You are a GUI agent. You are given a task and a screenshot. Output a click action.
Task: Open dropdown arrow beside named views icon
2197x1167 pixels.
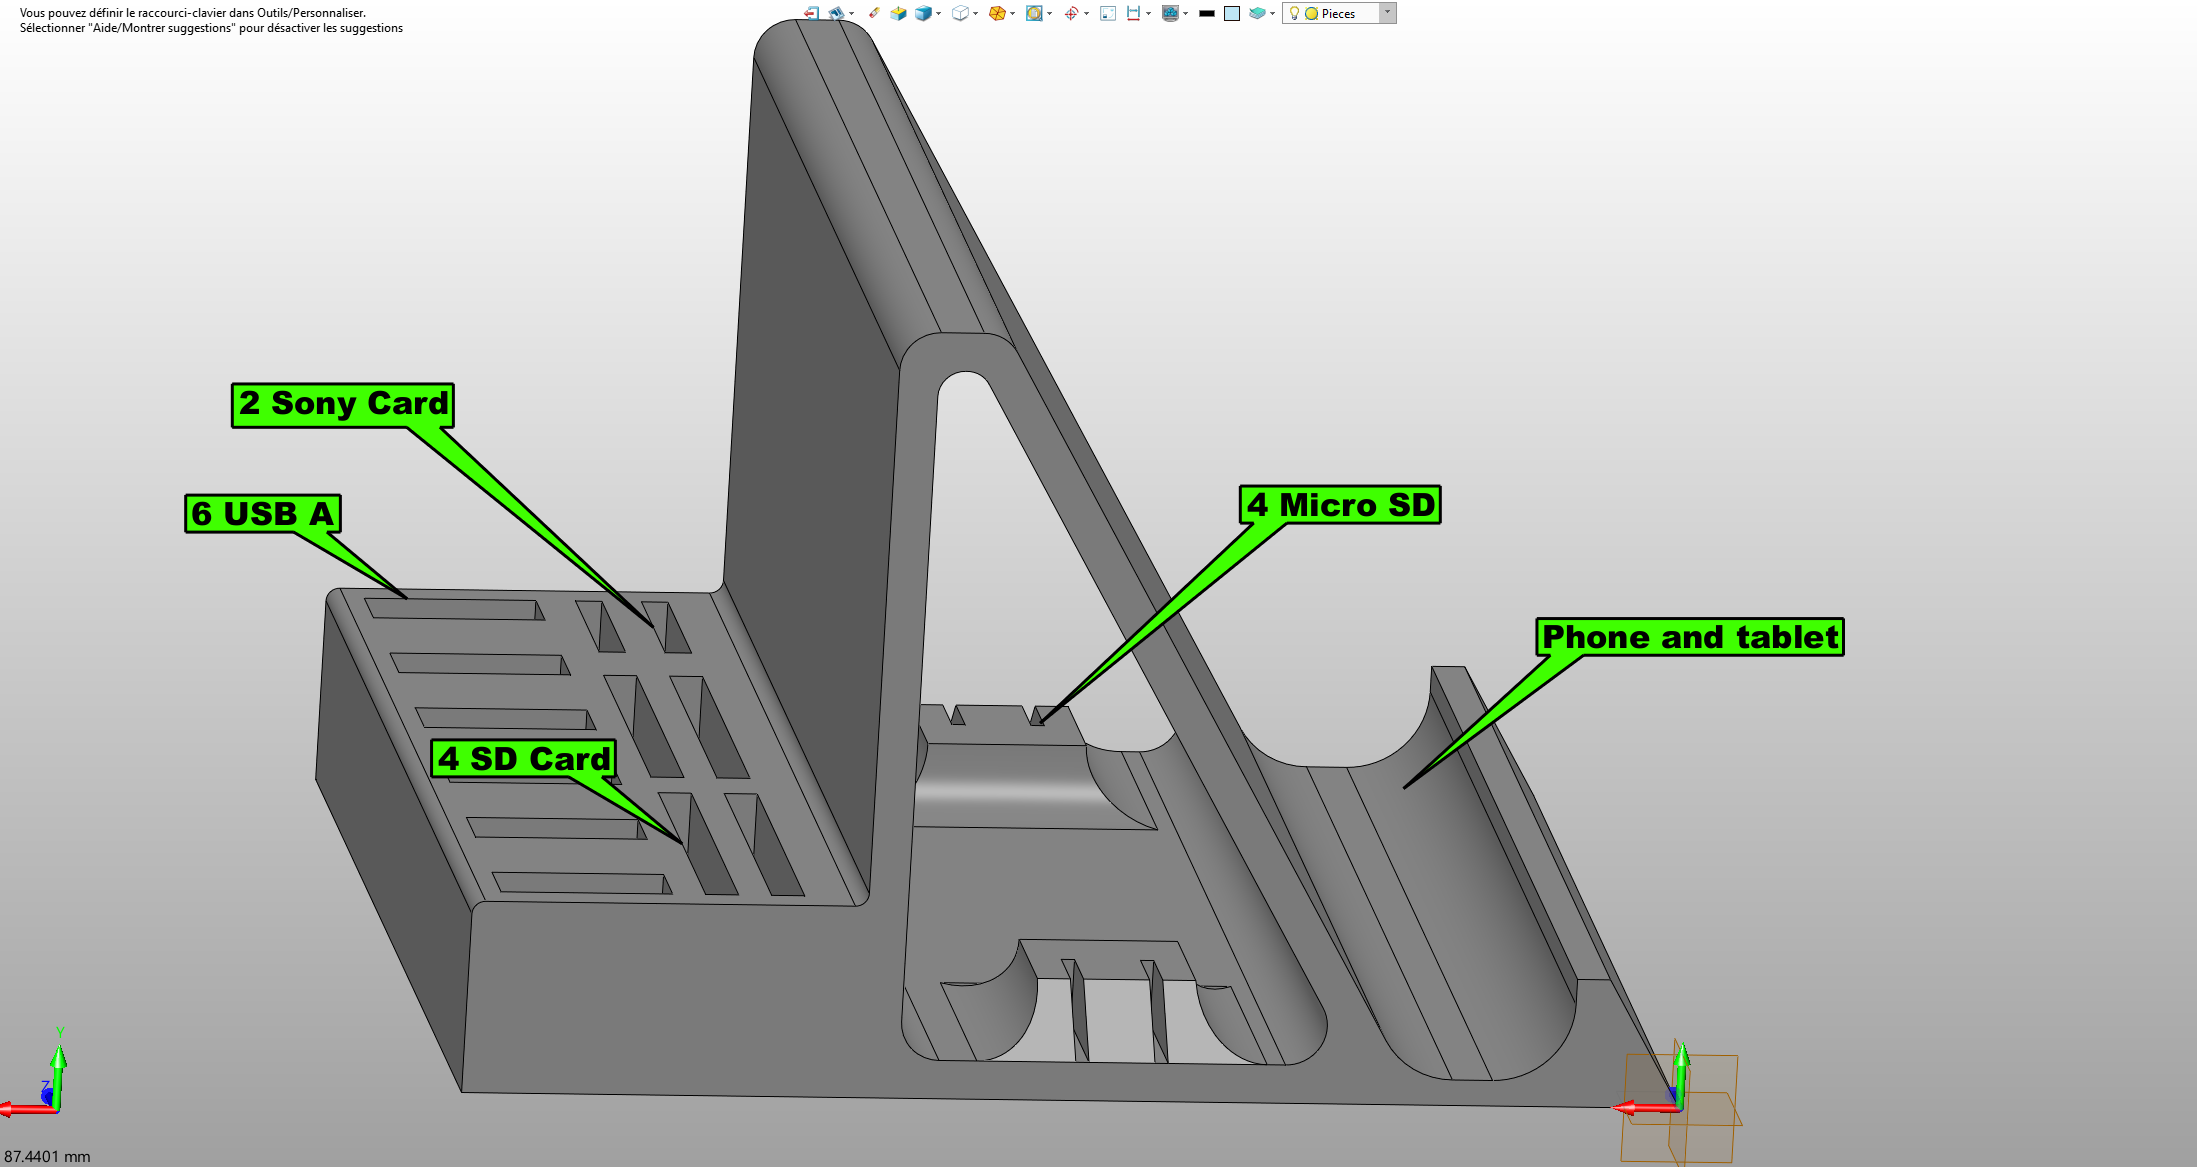pos(851,13)
